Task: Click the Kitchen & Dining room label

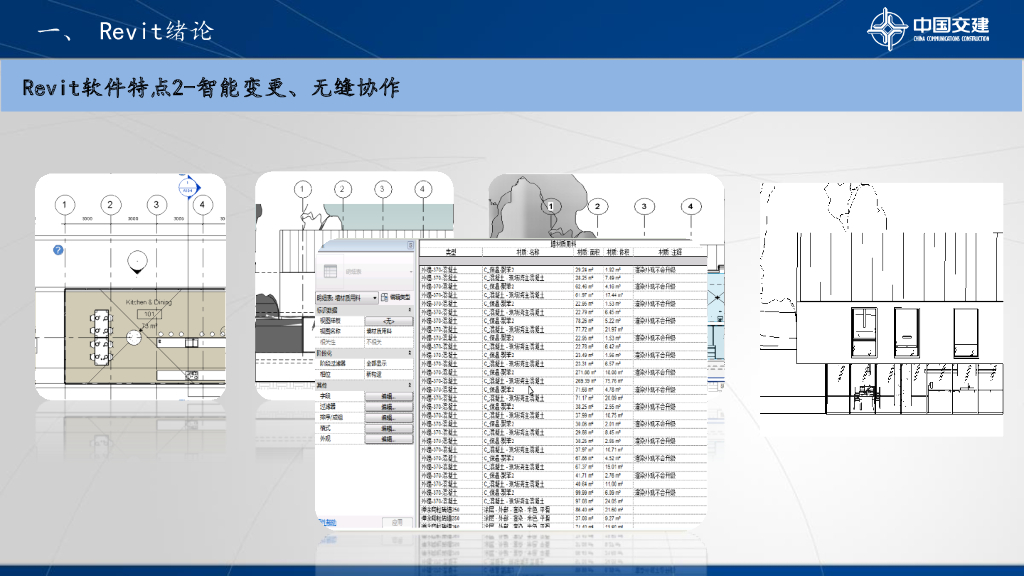Action: click(x=149, y=302)
